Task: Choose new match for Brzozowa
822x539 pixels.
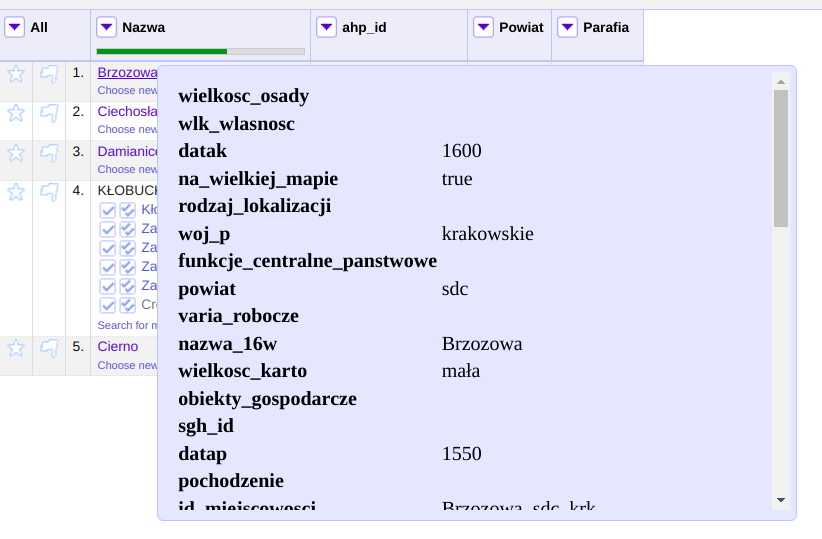Action: point(127,90)
